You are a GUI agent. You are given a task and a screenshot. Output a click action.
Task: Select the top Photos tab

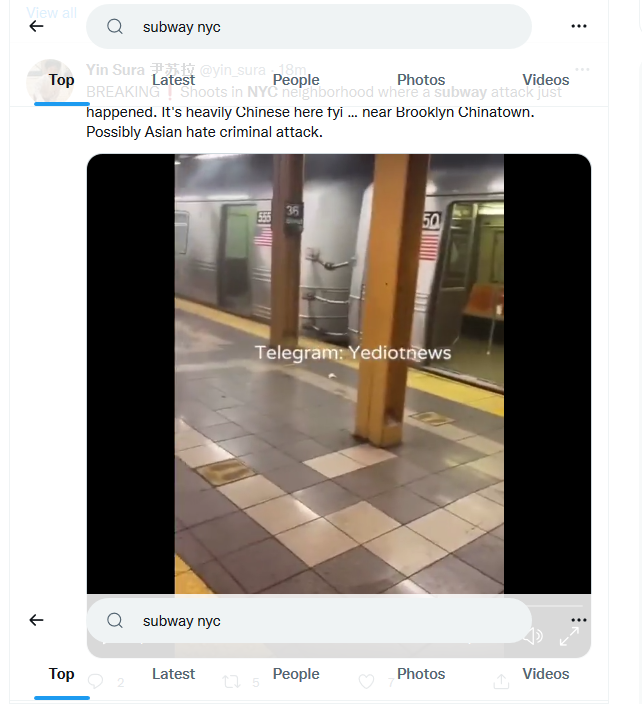tap(421, 80)
